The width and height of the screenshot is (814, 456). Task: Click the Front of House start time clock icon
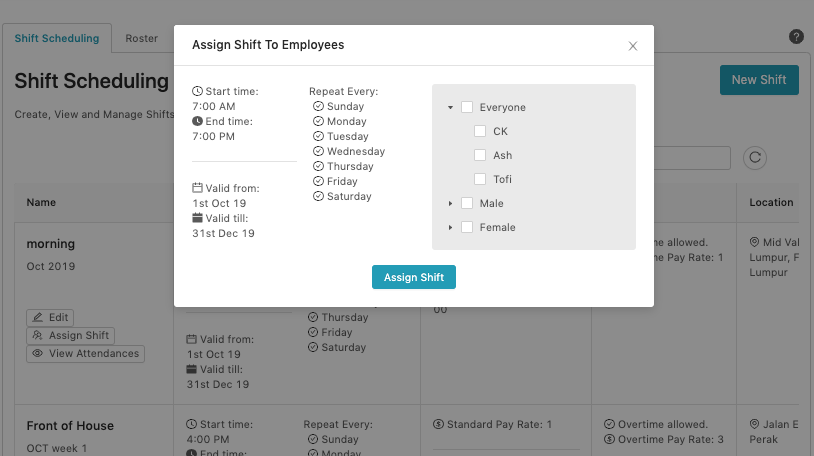click(x=192, y=424)
